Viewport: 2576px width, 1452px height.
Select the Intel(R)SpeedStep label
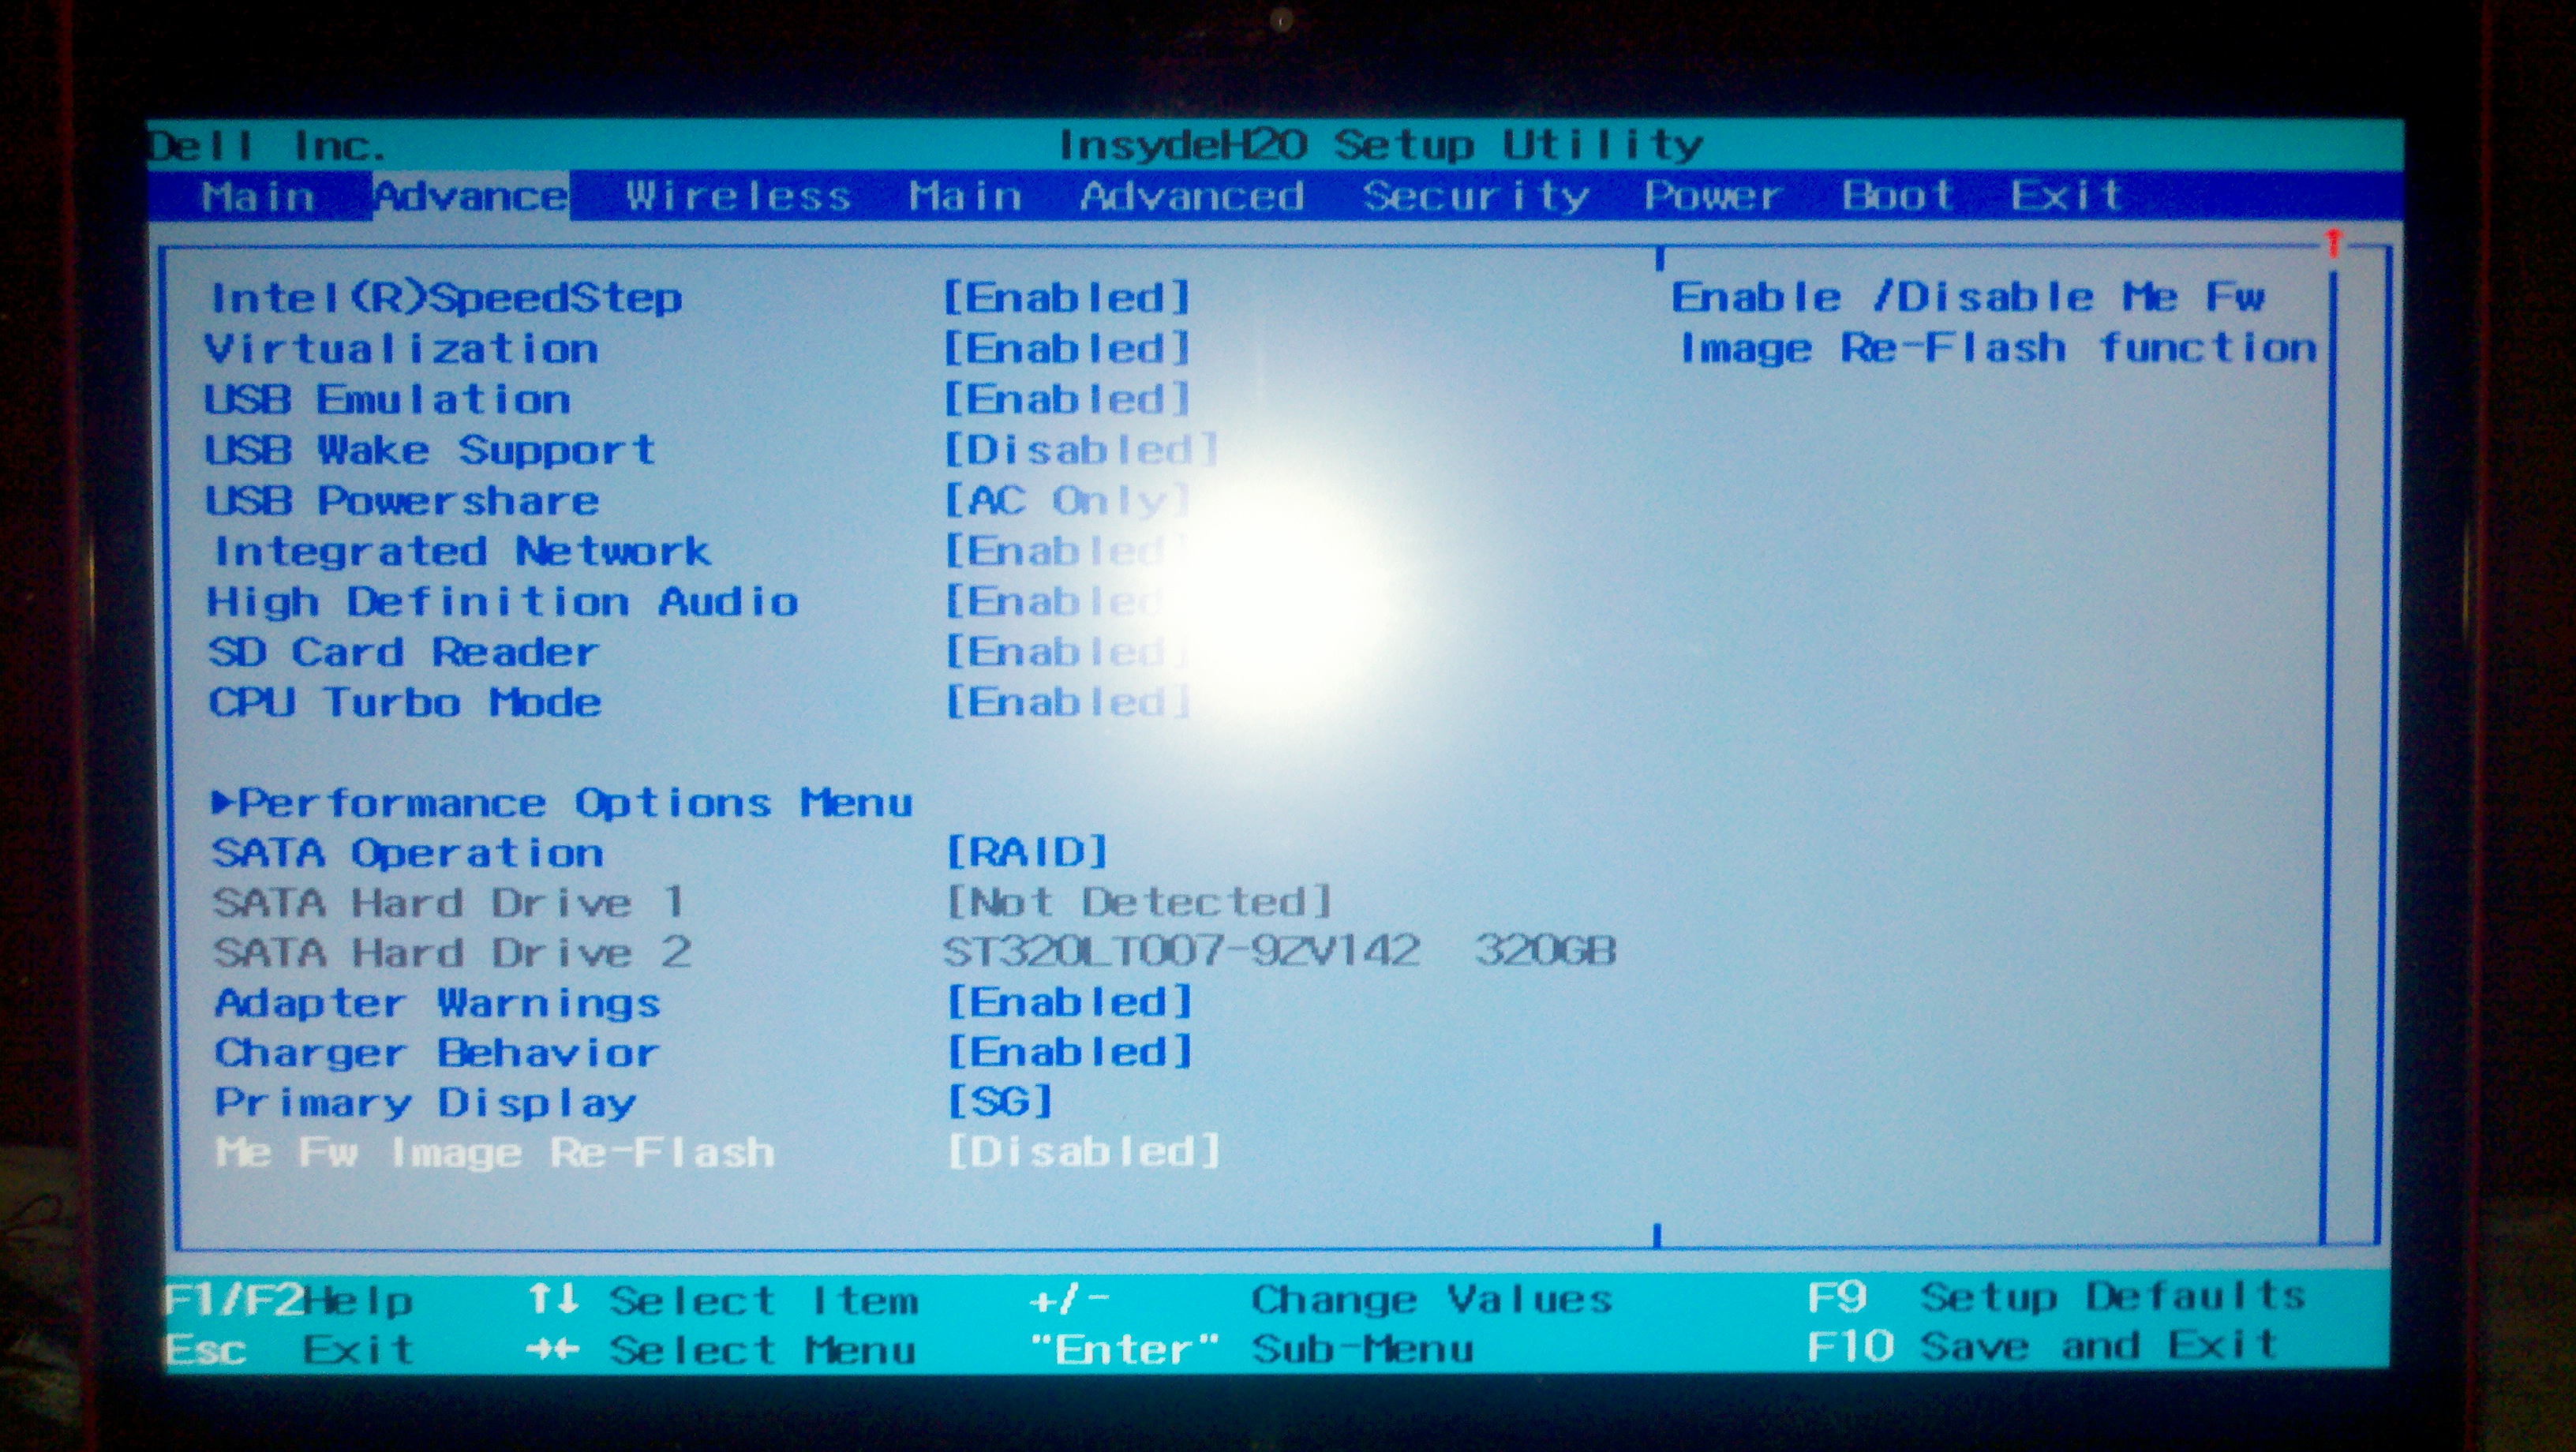pyautogui.click(x=446, y=298)
